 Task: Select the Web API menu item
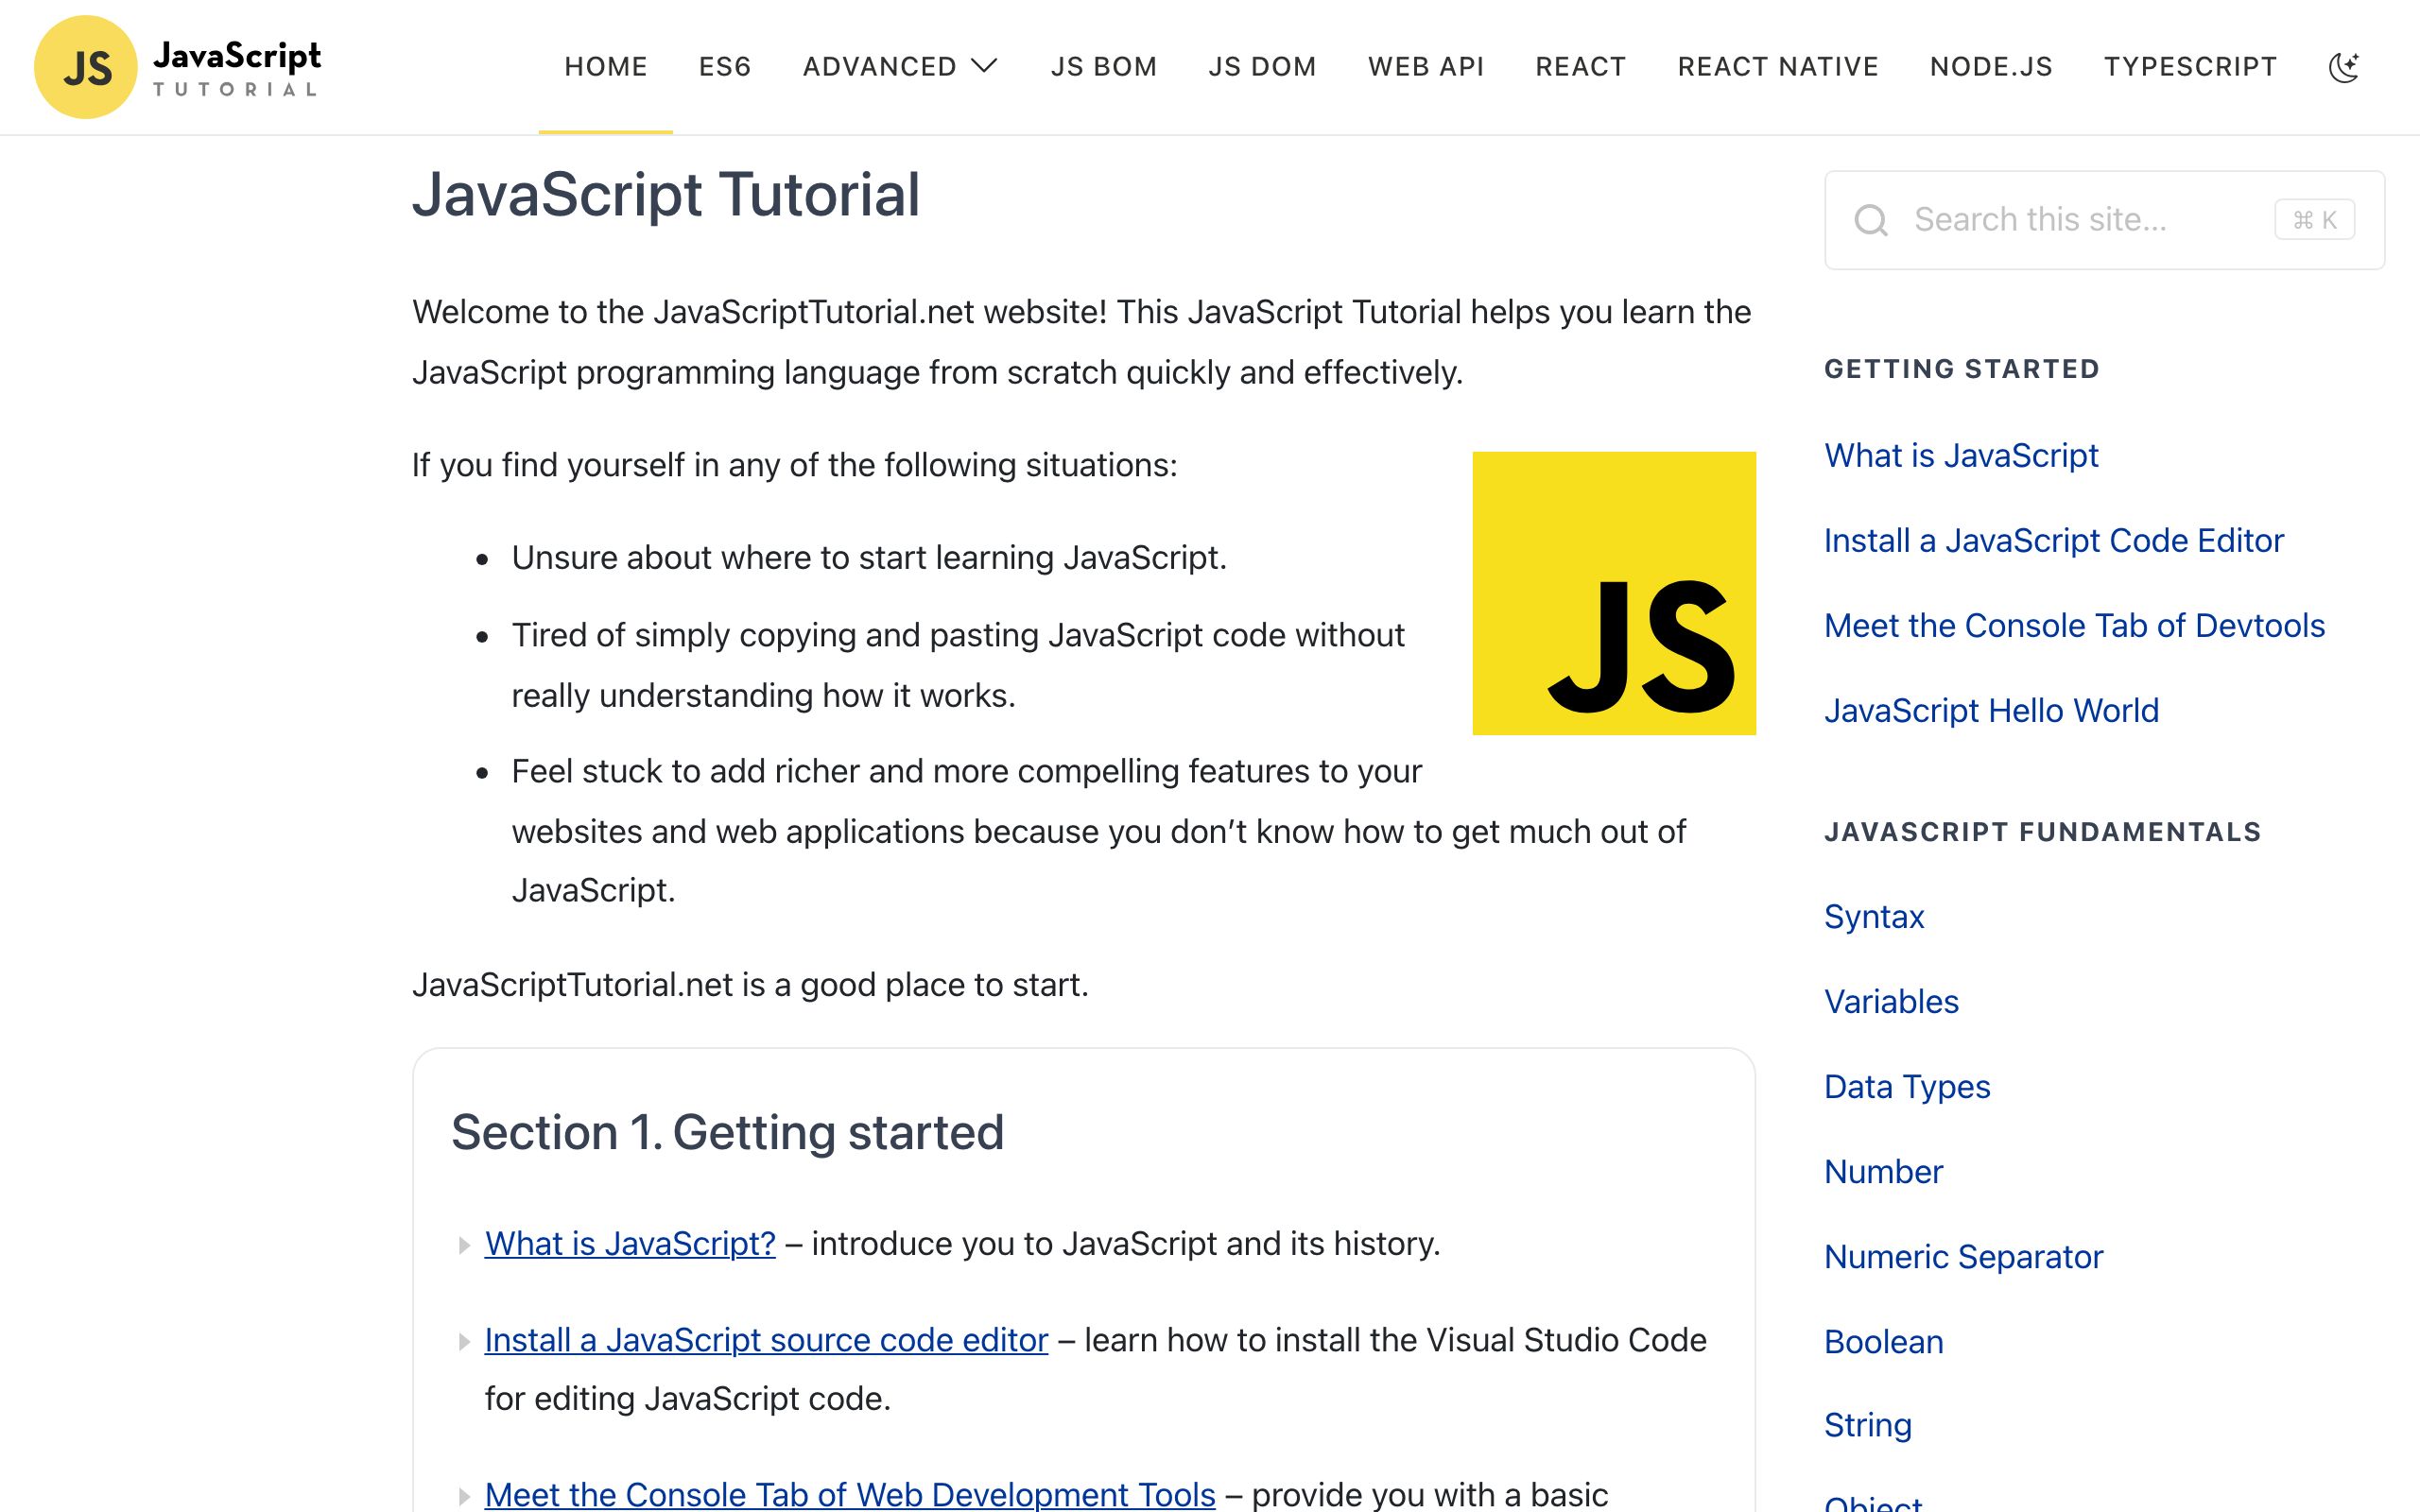1426,67
